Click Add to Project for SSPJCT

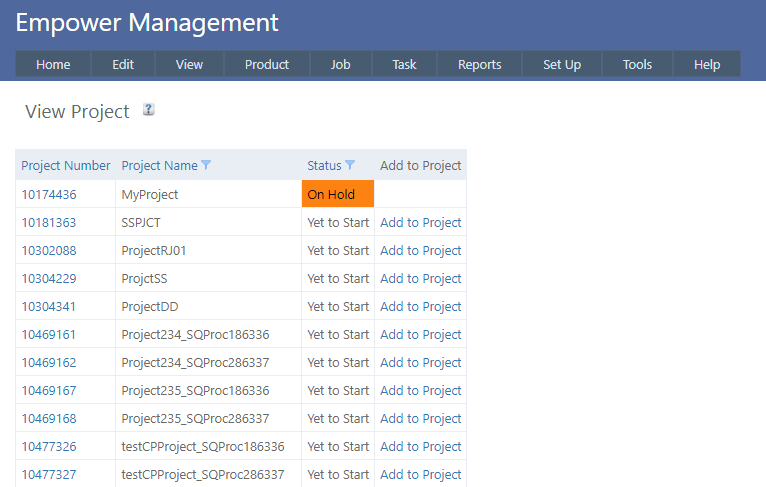(420, 222)
